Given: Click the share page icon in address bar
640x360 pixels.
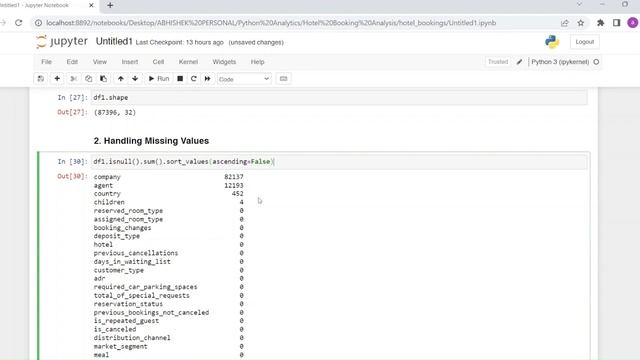Looking at the screenshot, I should [x=564, y=23].
